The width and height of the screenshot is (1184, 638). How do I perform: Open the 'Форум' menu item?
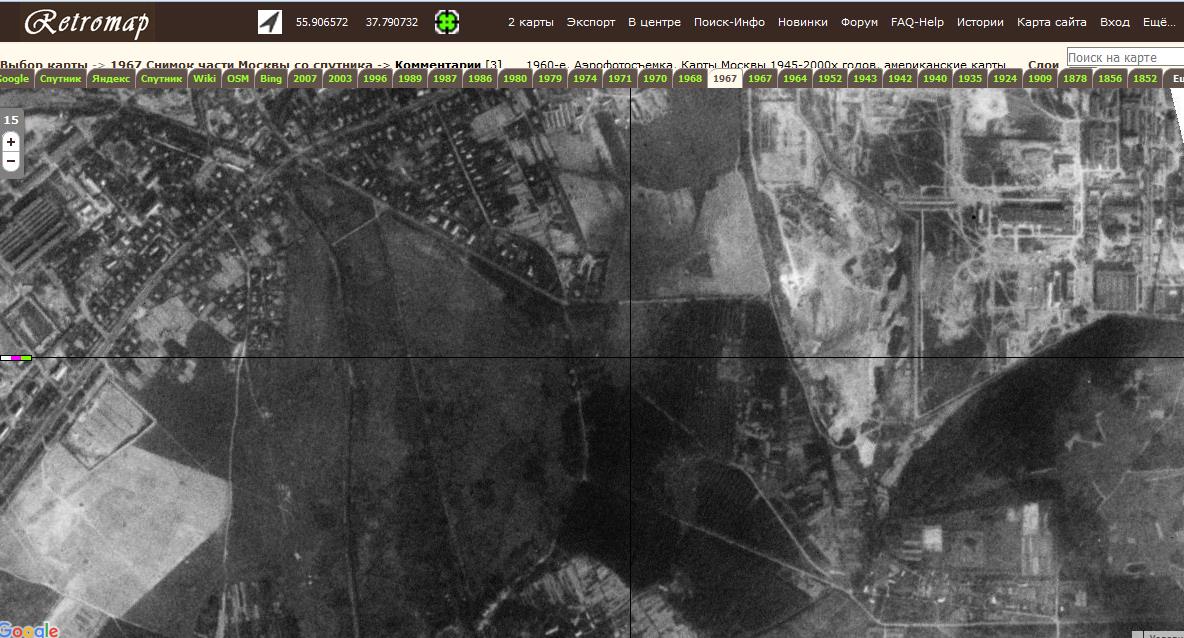click(859, 22)
